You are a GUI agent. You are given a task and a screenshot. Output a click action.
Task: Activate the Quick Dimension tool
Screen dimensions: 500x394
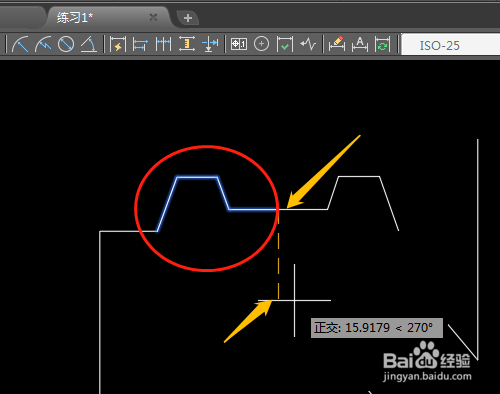pos(118,44)
